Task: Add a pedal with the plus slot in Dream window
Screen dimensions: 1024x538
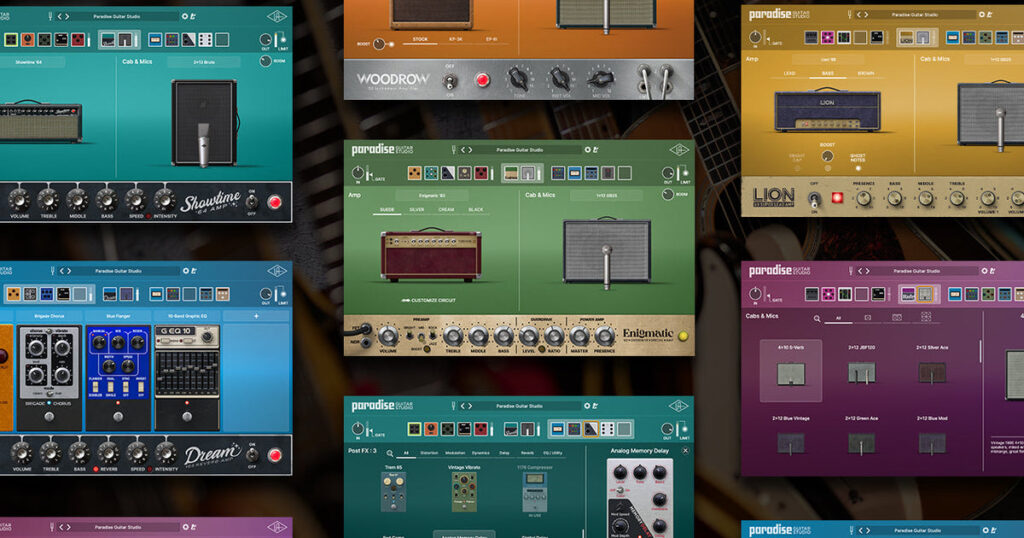Action: pyautogui.click(x=256, y=316)
